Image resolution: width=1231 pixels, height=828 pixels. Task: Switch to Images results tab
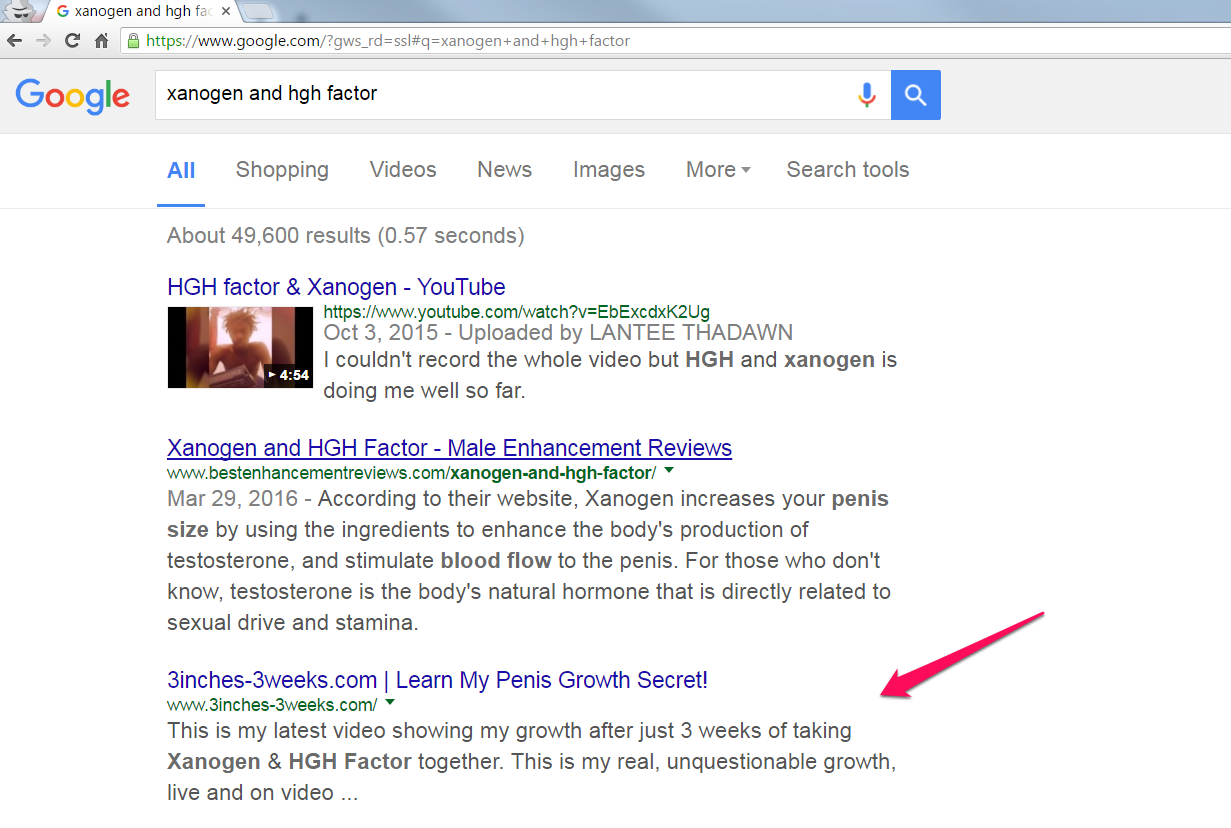tap(609, 170)
